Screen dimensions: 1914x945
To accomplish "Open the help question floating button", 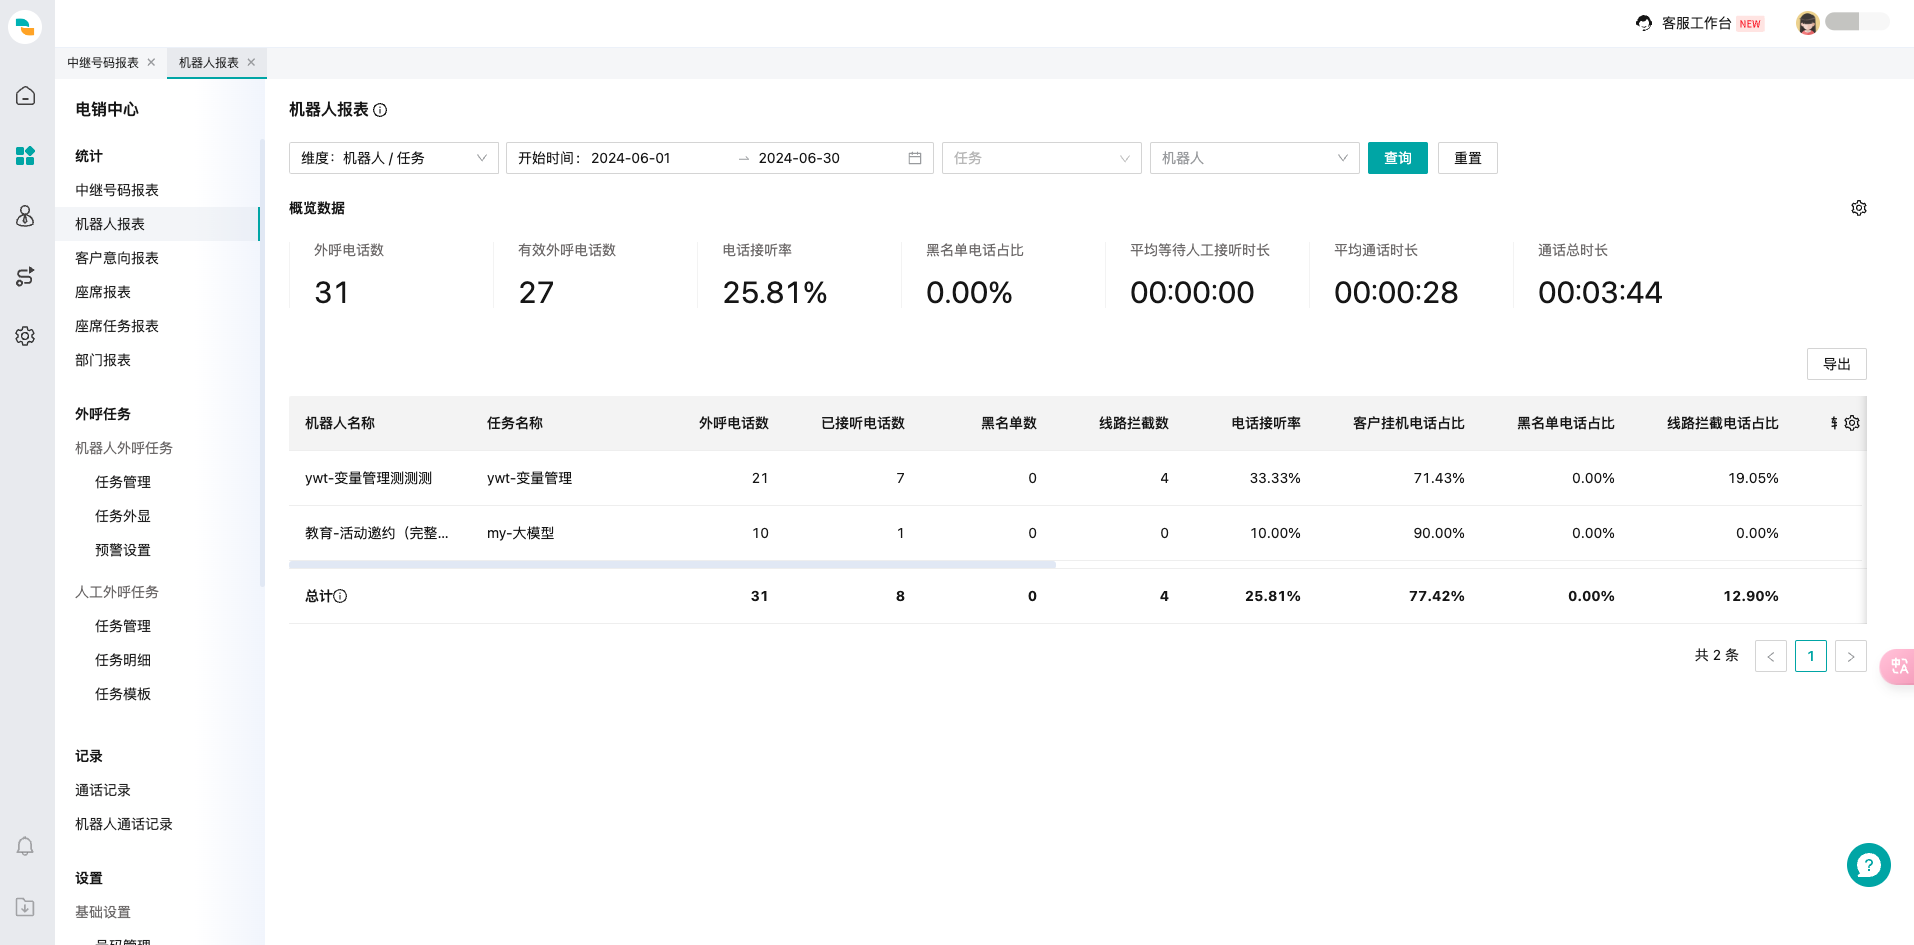I will (x=1868, y=865).
